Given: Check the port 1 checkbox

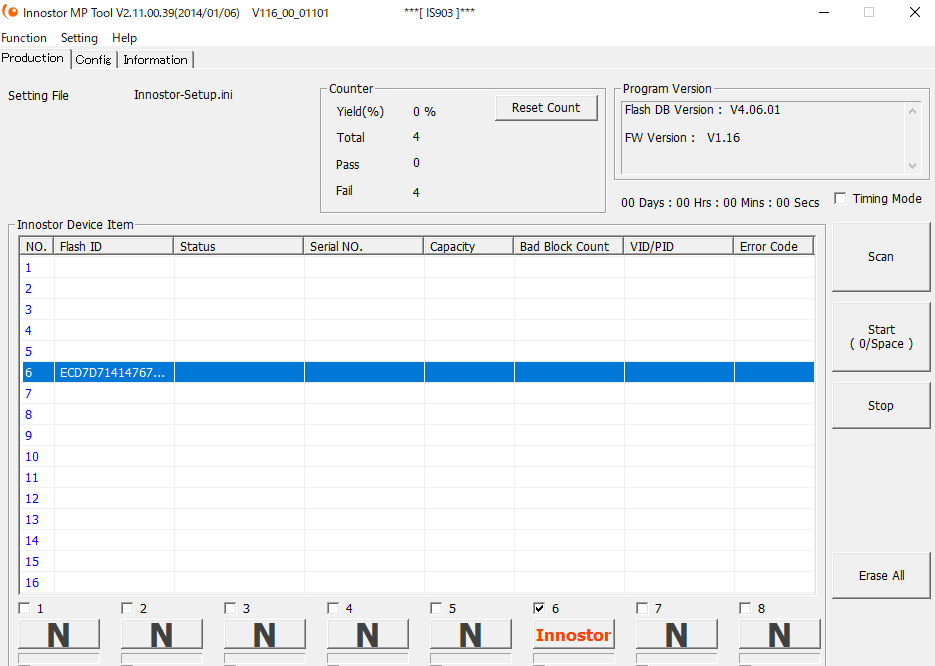Looking at the screenshot, I should pyautogui.click(x=24, y=608).
